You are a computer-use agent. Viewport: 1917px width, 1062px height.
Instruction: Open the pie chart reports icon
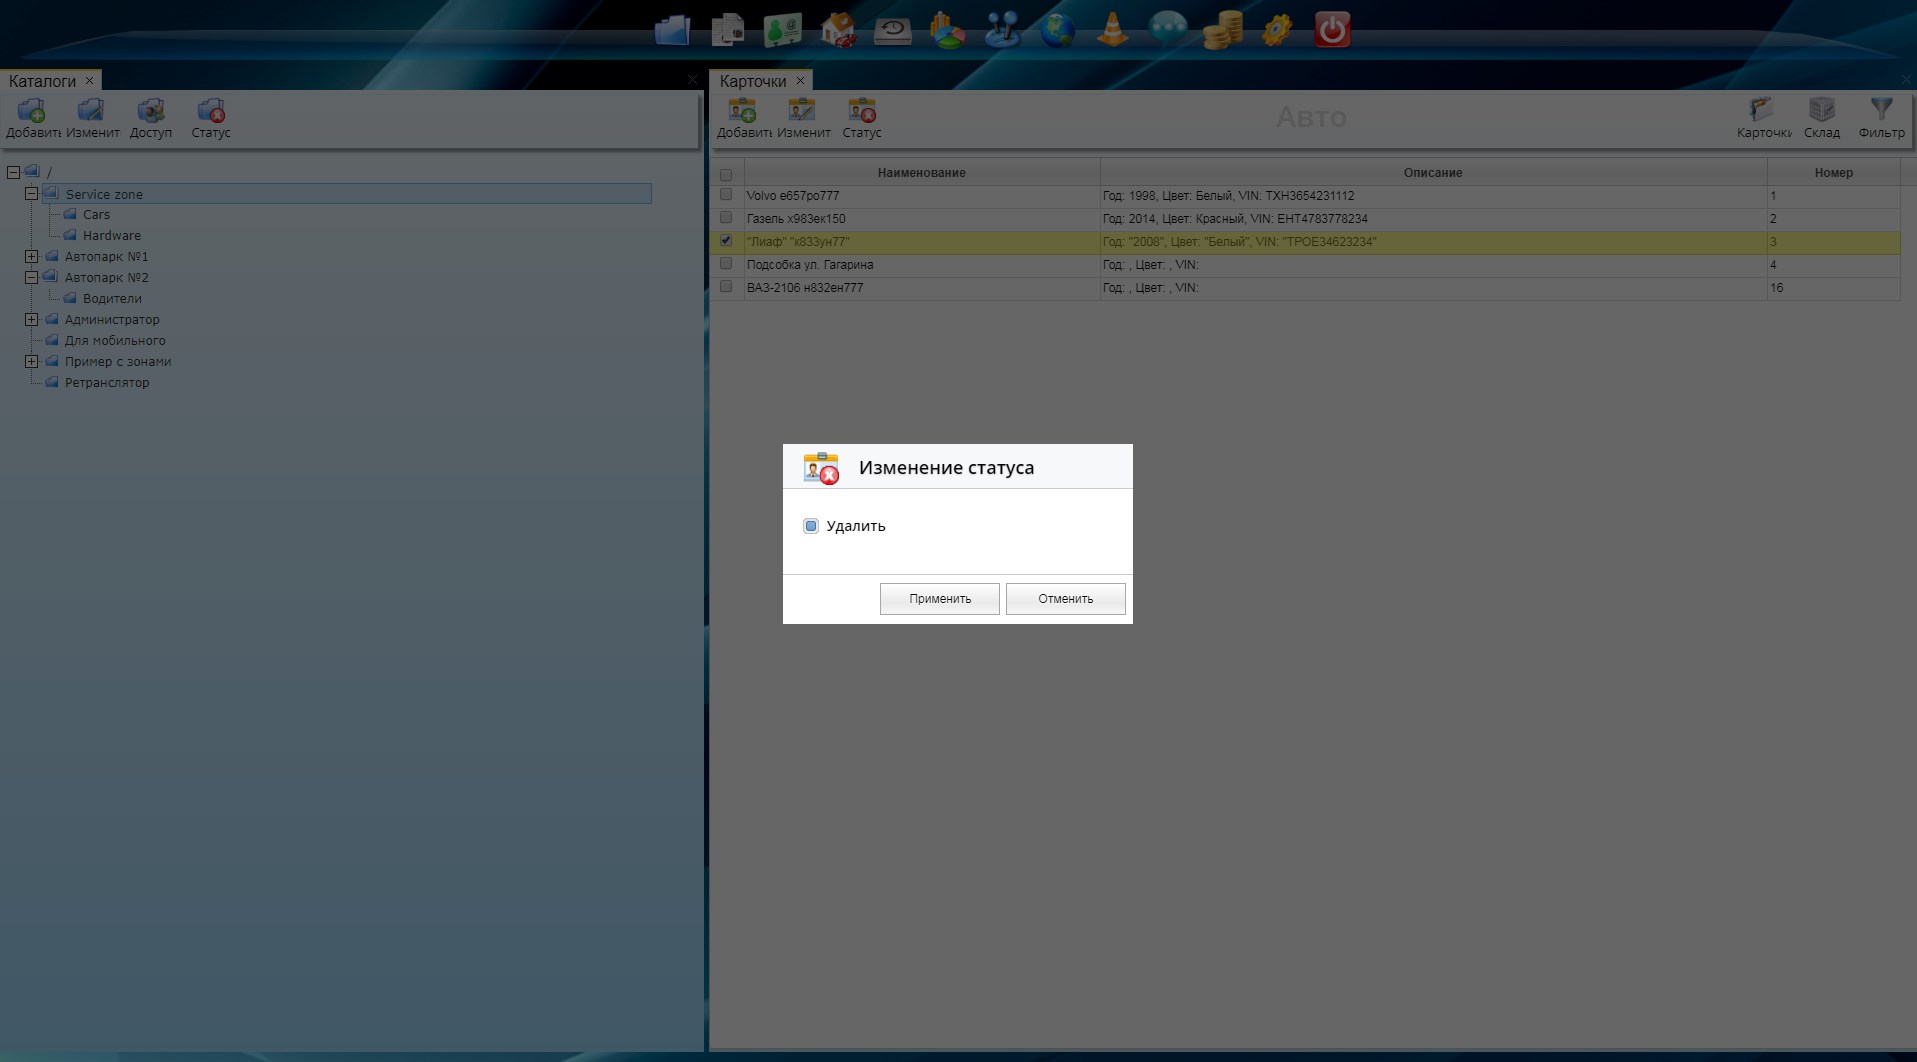(x=947, y=30)
